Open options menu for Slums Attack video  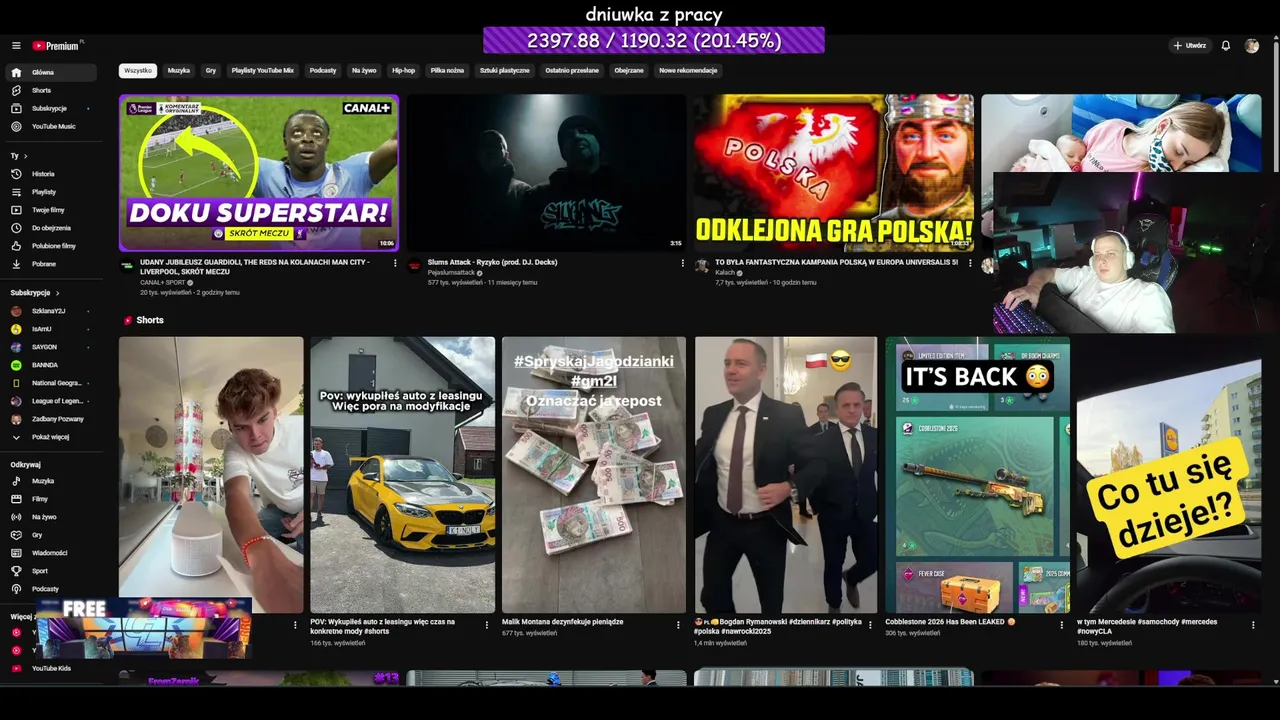[683, 264]
